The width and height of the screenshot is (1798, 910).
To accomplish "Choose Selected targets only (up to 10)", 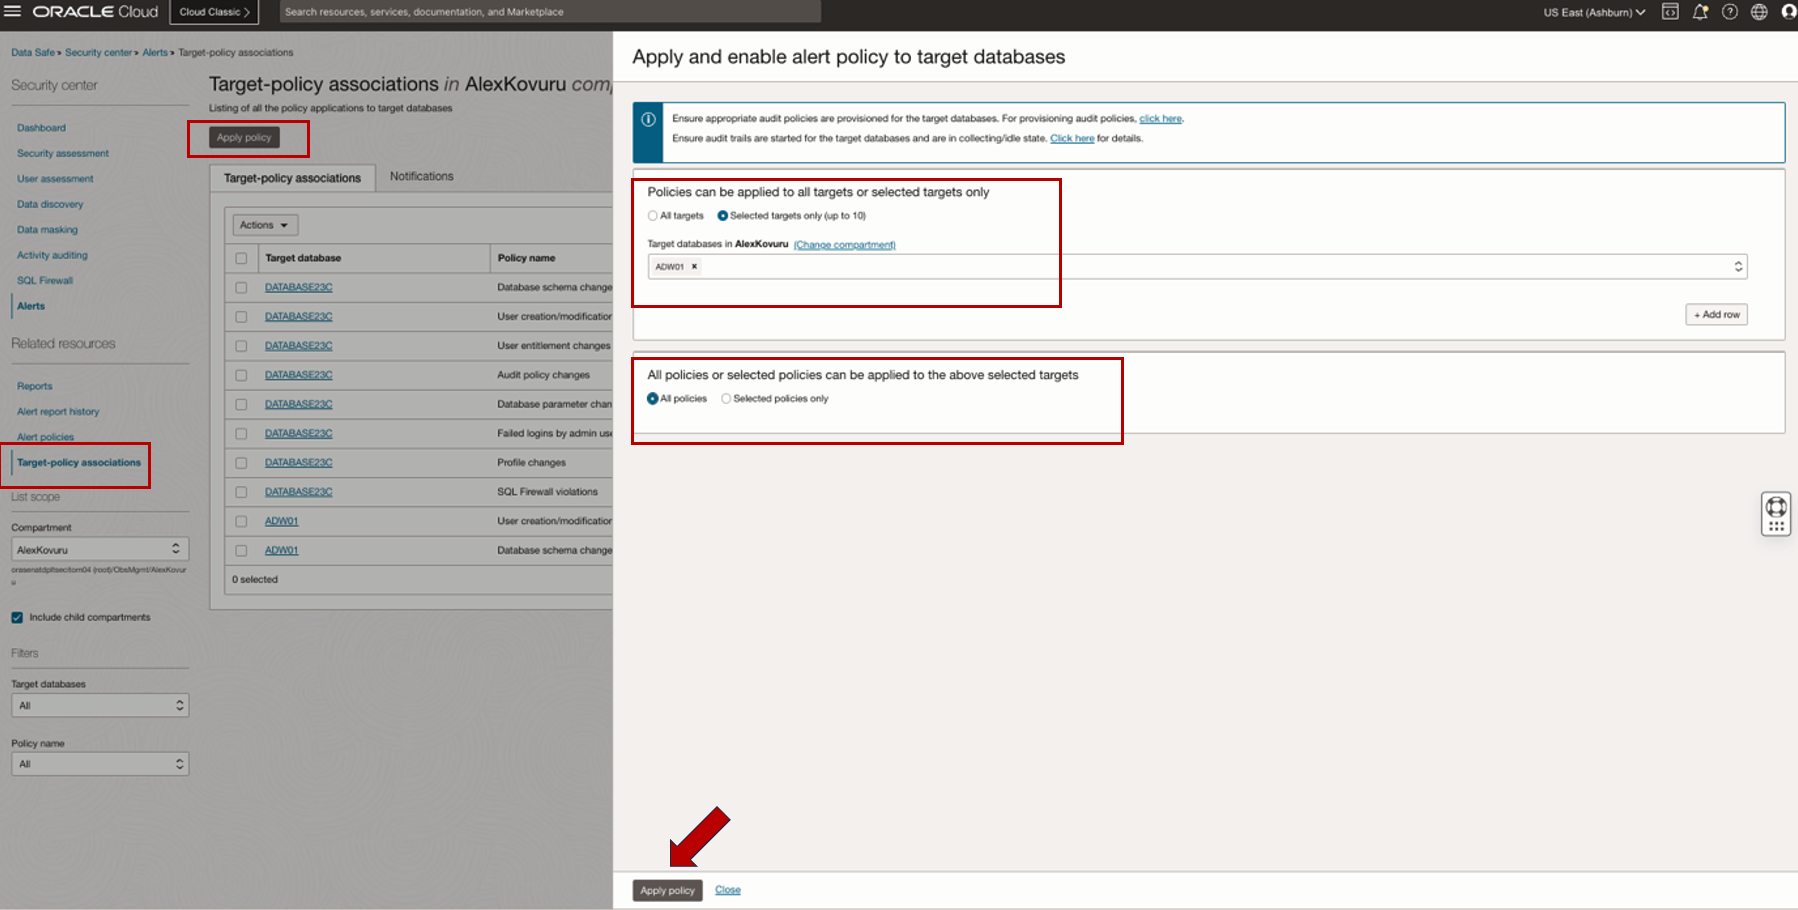I will pos(723,216).
